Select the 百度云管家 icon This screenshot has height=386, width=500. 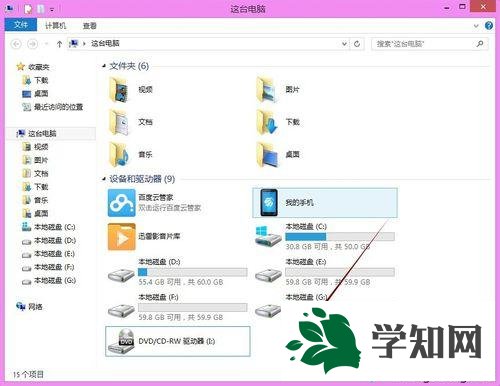click(121, 203)
